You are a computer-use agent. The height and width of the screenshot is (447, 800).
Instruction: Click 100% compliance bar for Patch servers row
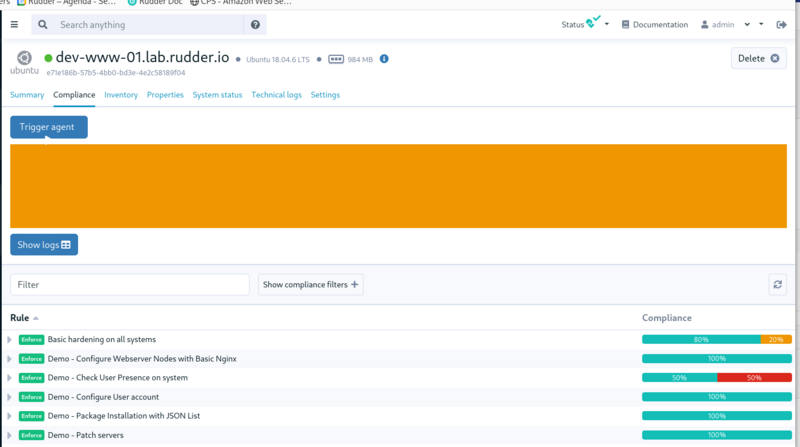(717, 435)
